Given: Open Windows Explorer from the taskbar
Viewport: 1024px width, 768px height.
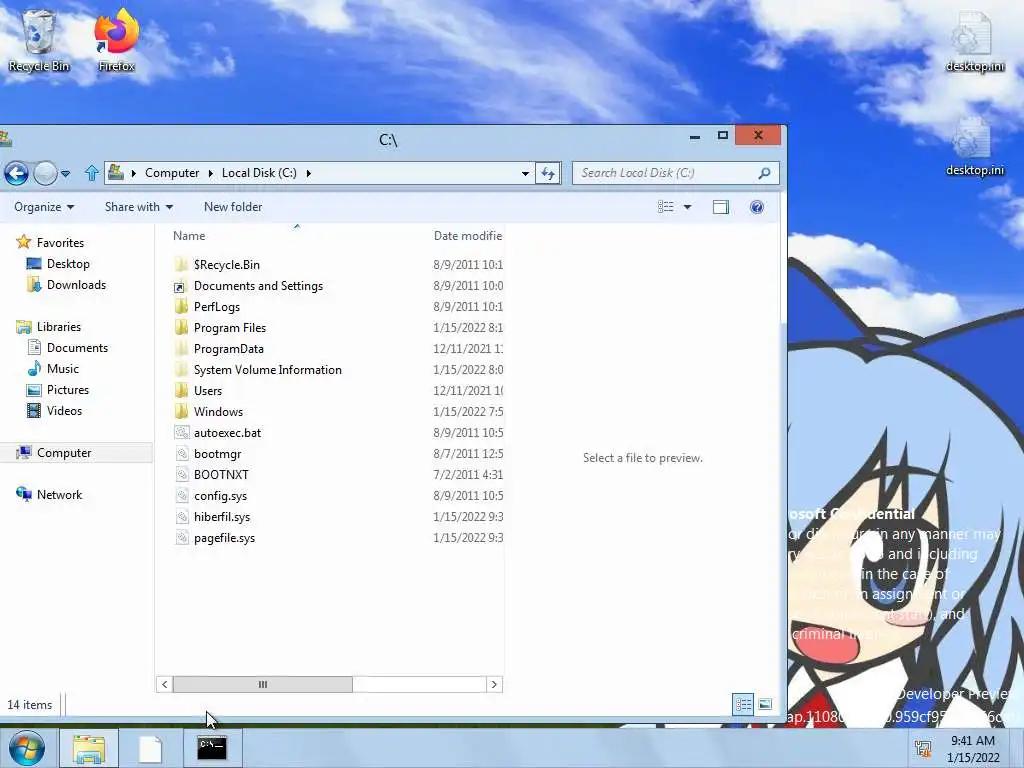Looking at the screenshot, I should [x=89, y=748].
